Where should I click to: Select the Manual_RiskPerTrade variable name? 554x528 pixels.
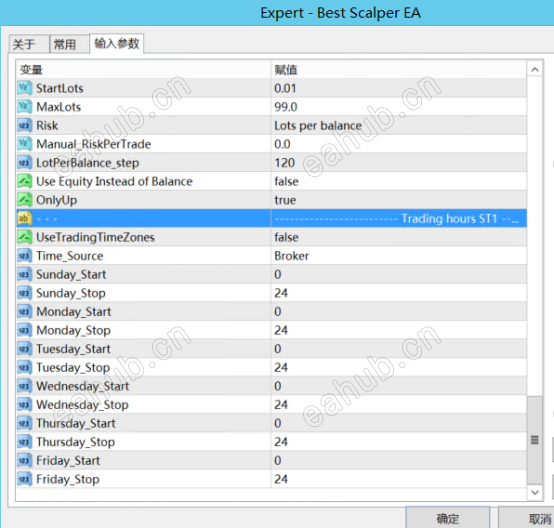coord(94,144)
